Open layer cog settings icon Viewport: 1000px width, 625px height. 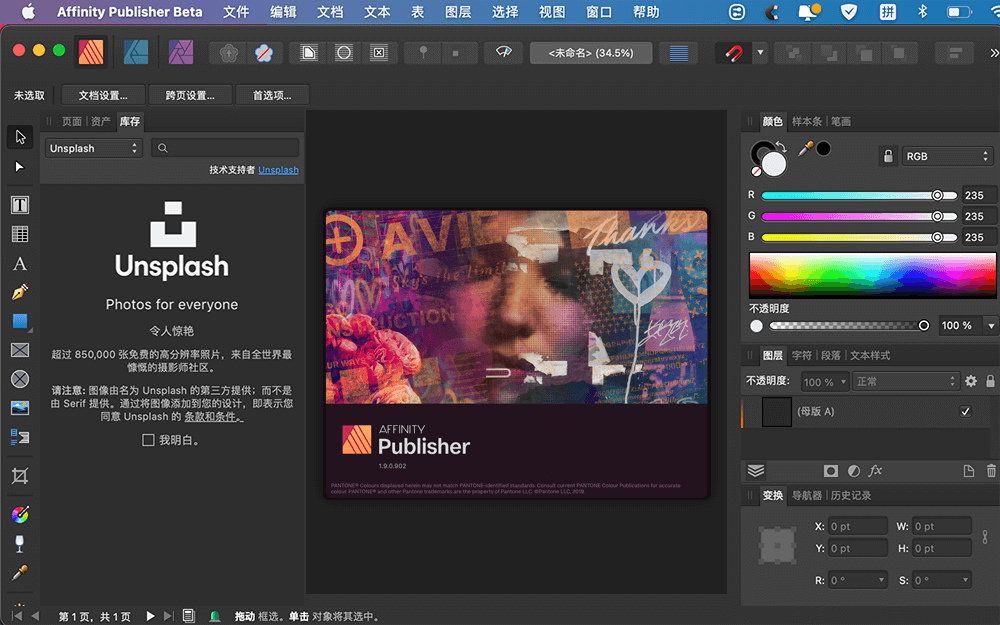[x=971, y=381]
